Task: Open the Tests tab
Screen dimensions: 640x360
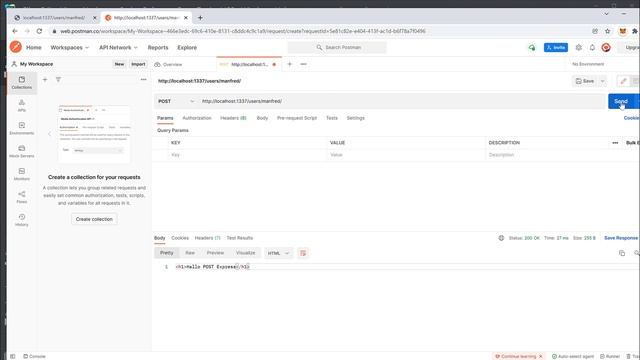Action: pos(332,118)
